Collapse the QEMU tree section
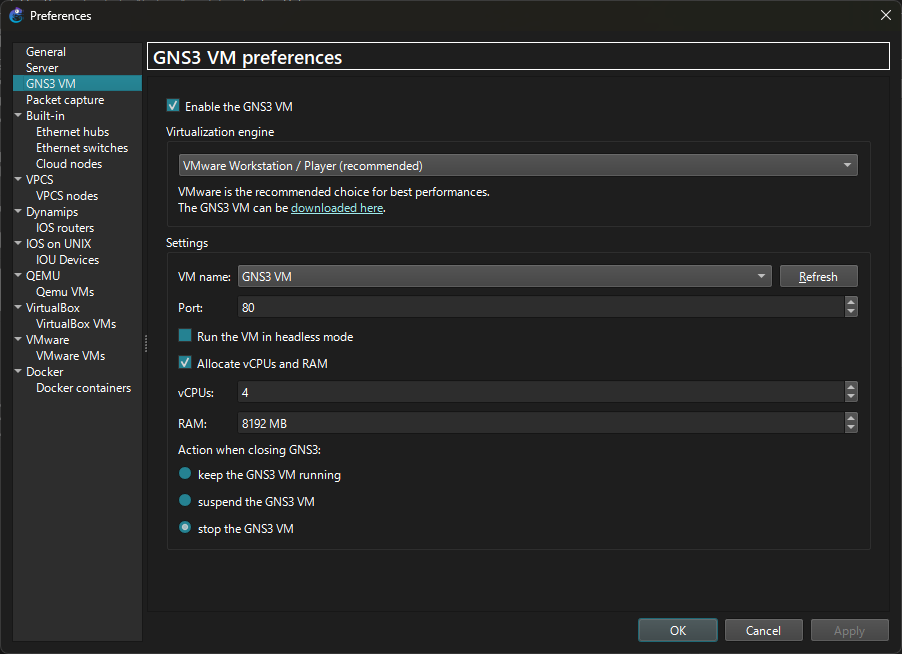This screenshot has width=902, height=654. [18, 275]
